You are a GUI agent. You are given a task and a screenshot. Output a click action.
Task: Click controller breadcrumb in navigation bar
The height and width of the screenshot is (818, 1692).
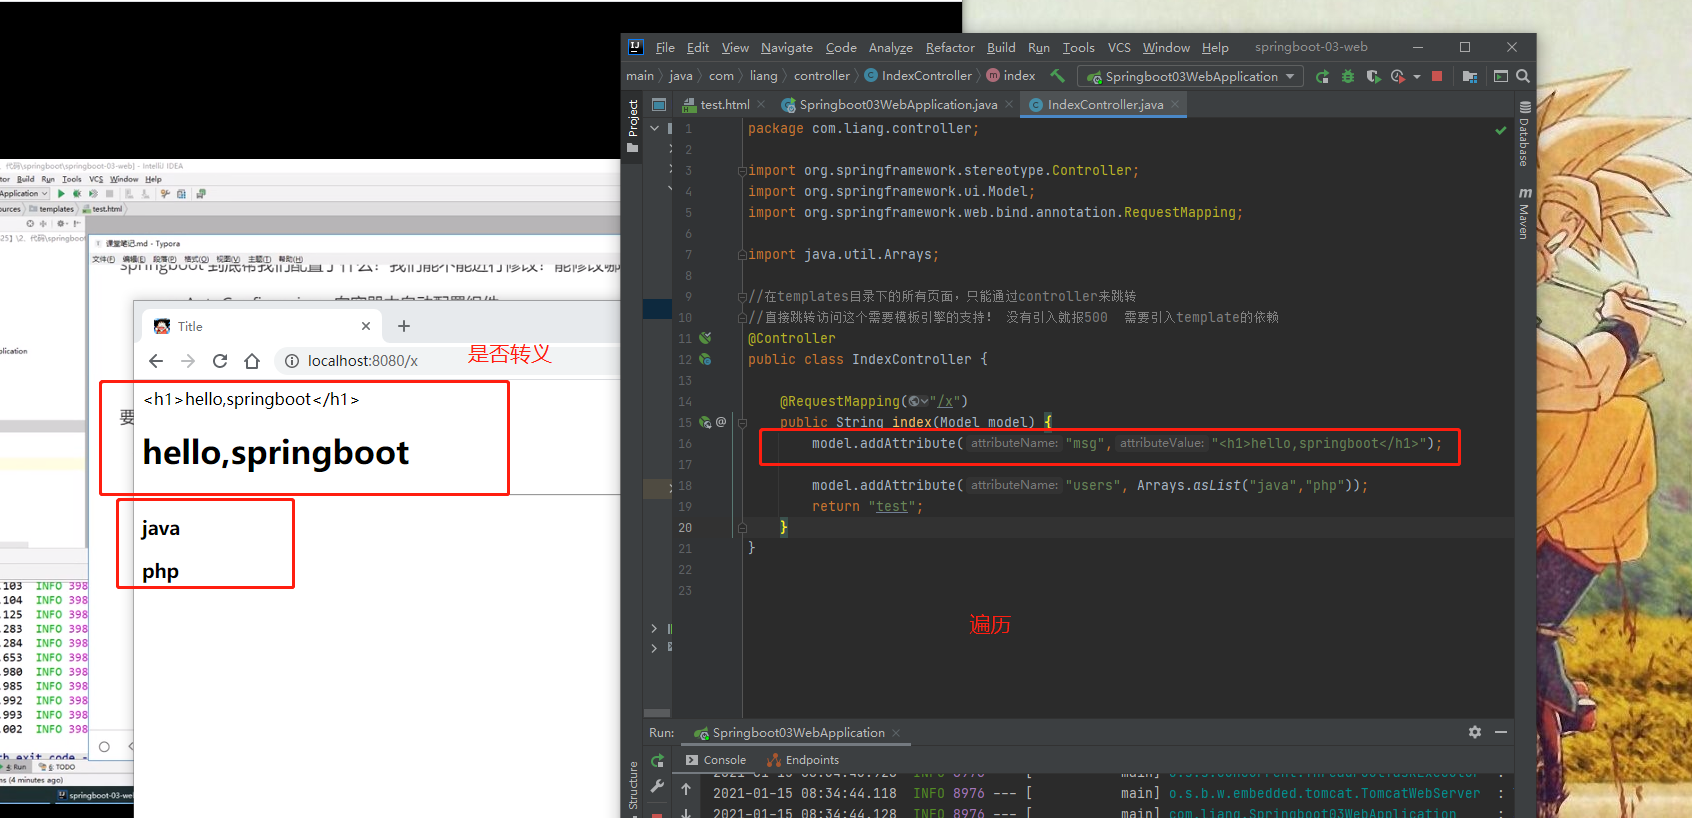tap(821, 76)
